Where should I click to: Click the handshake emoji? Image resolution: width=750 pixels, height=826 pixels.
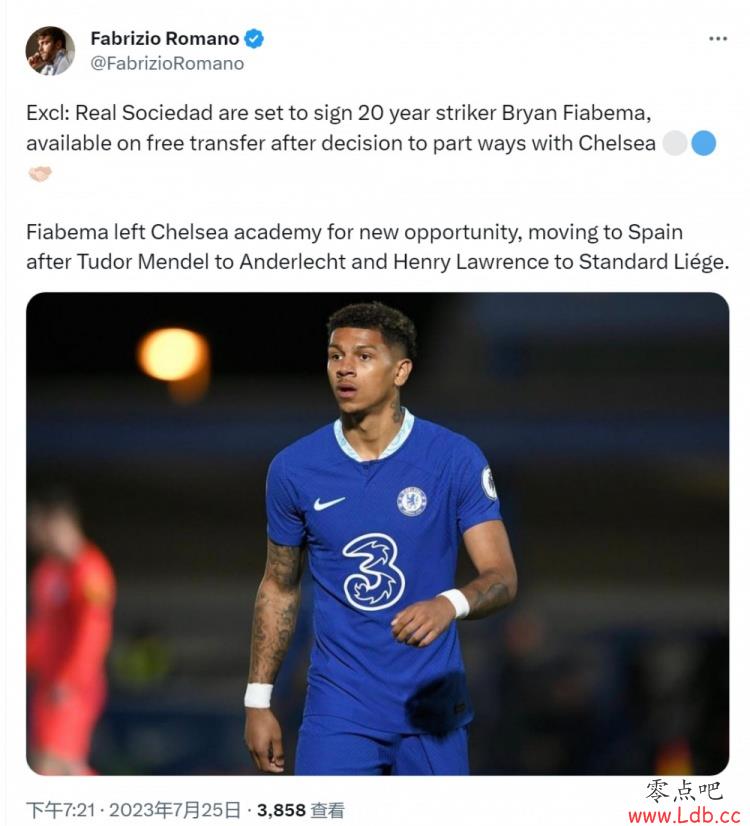pyautogui.click(x=40, y=173)
